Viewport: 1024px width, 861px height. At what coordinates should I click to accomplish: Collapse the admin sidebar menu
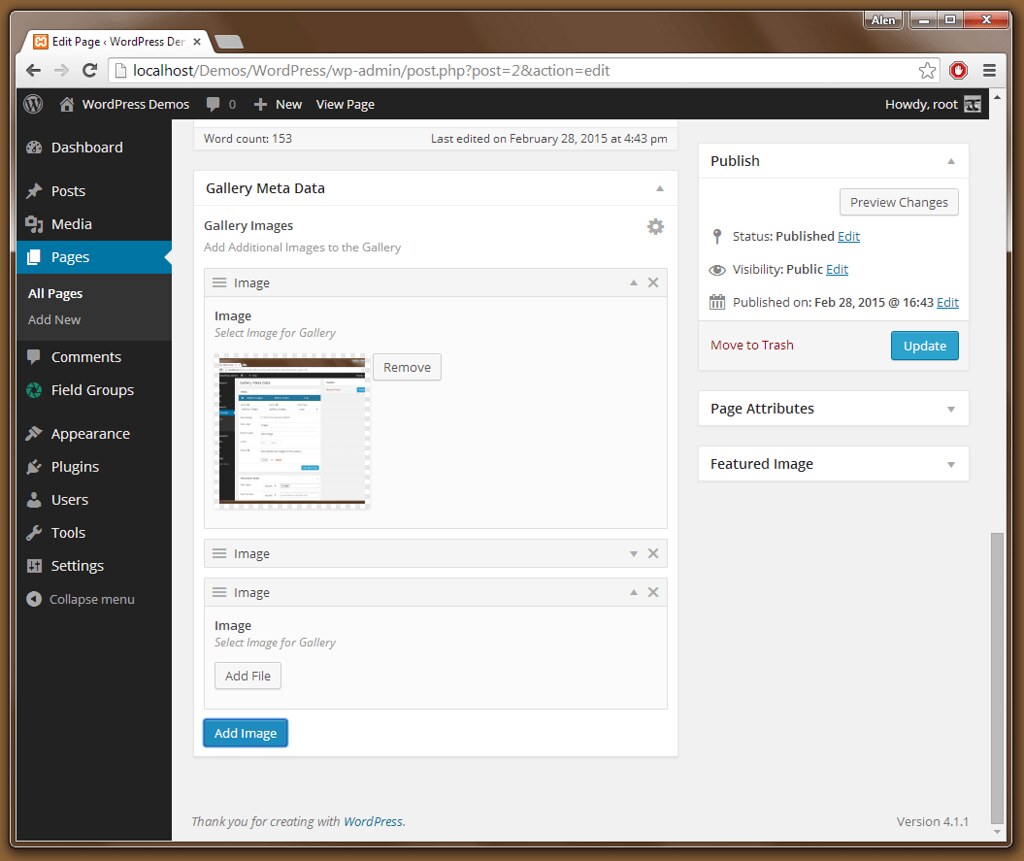[x=80, y=599]
